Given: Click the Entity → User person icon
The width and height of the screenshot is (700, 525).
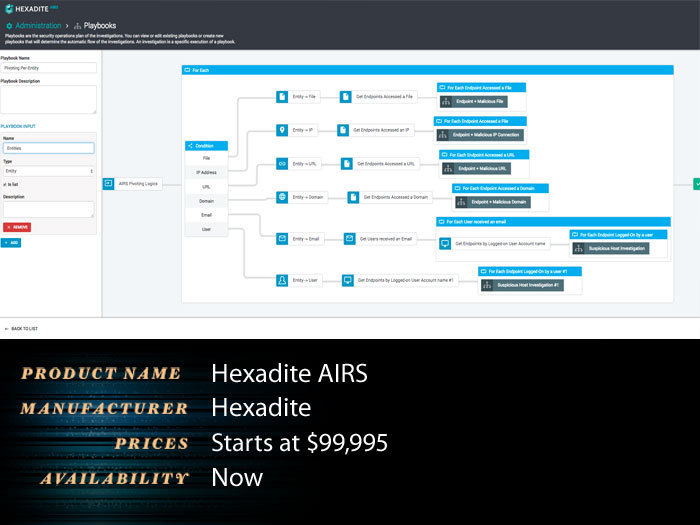Looking at the screenshot, I should click(x=282, y=280).
